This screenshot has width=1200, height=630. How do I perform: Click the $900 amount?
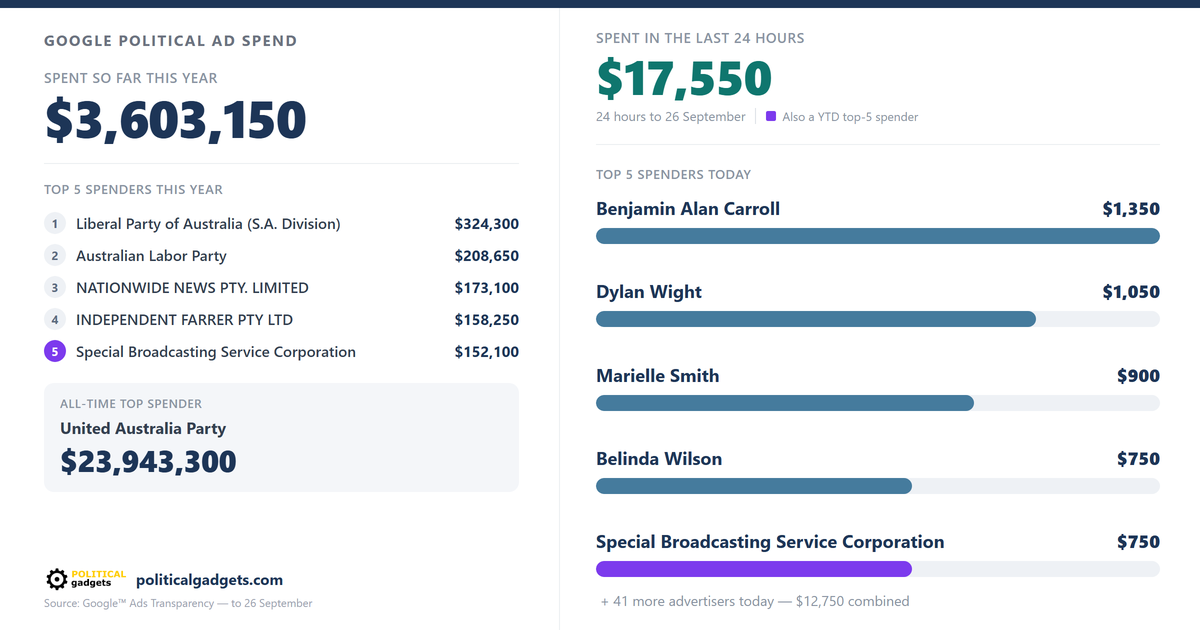pos(1138,376)
